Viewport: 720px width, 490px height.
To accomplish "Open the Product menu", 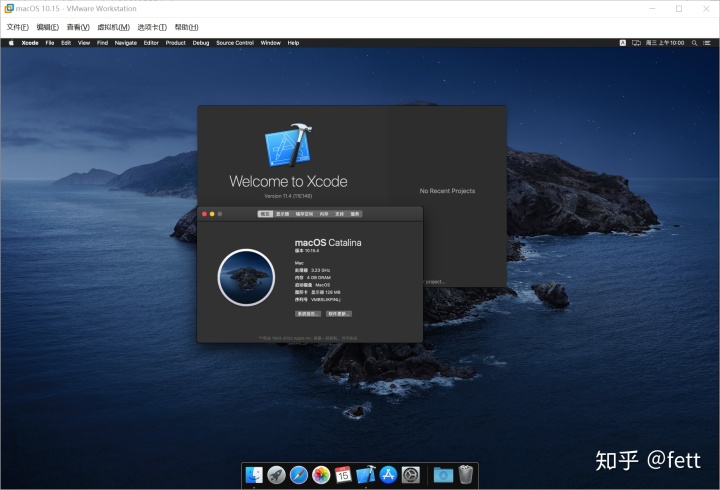I will [x=175, y=43].
